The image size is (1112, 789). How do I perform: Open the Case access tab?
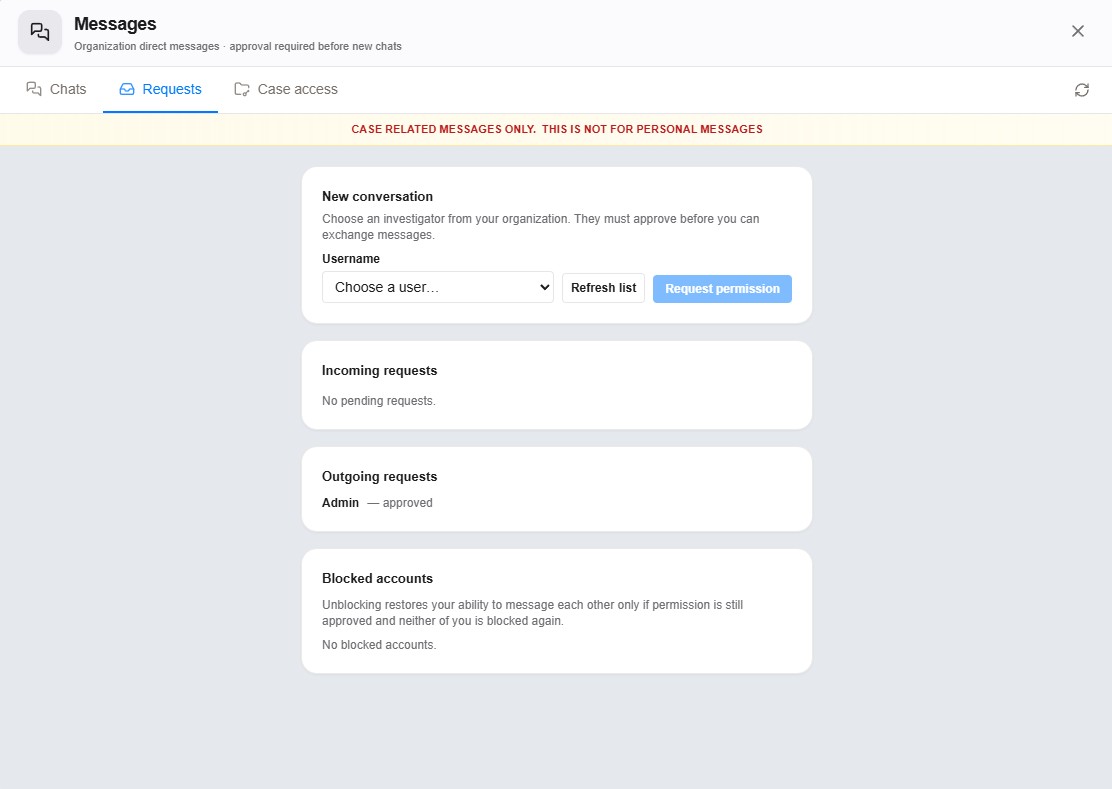pyautogui.click(x=286, y=89)
